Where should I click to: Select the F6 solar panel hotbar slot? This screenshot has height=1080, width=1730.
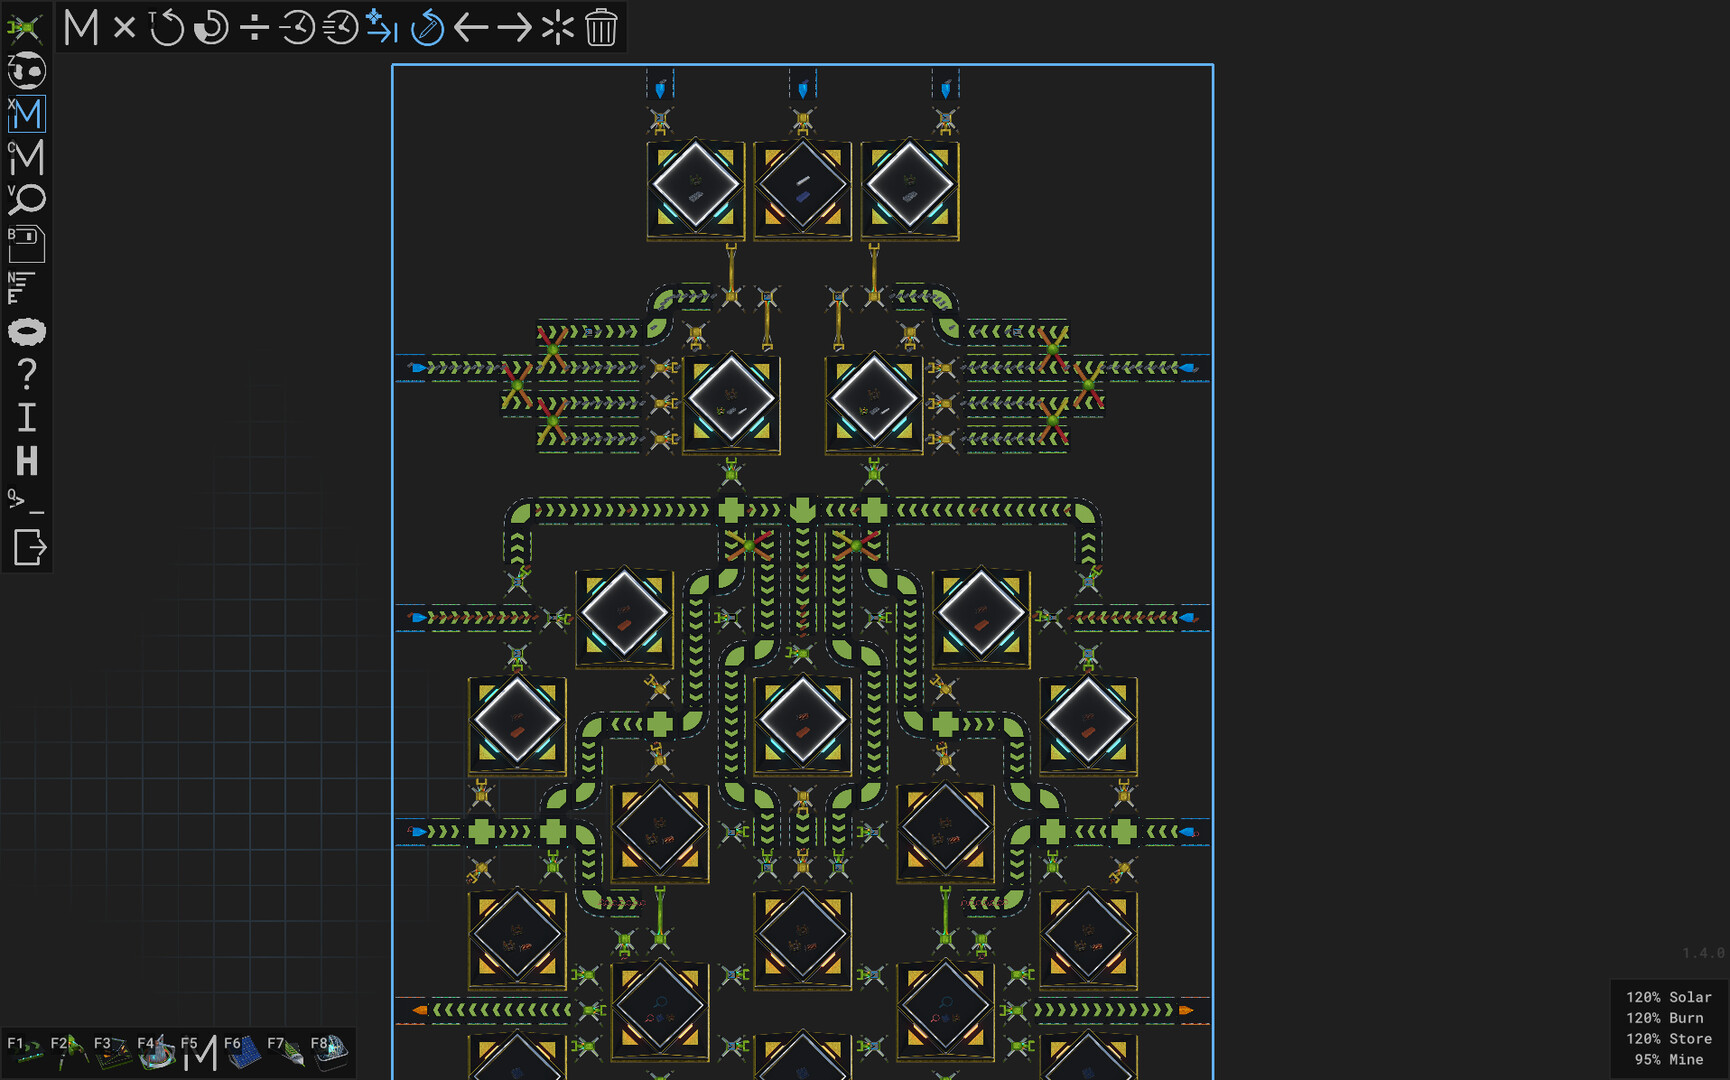click(242, 1051)
